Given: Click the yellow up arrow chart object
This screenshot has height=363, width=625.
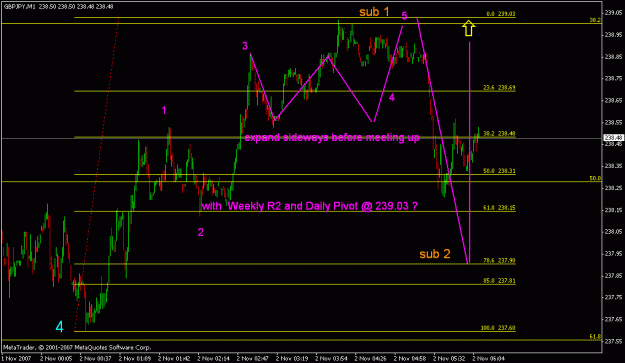Looking at the screenshot, I should coord(469,28).
